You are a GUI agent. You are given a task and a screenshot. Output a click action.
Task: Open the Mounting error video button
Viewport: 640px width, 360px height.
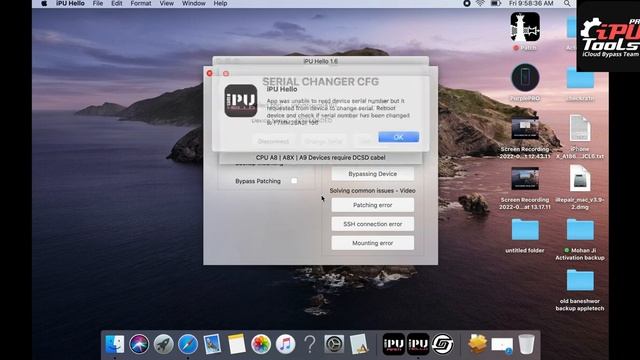tap(372, 243)
